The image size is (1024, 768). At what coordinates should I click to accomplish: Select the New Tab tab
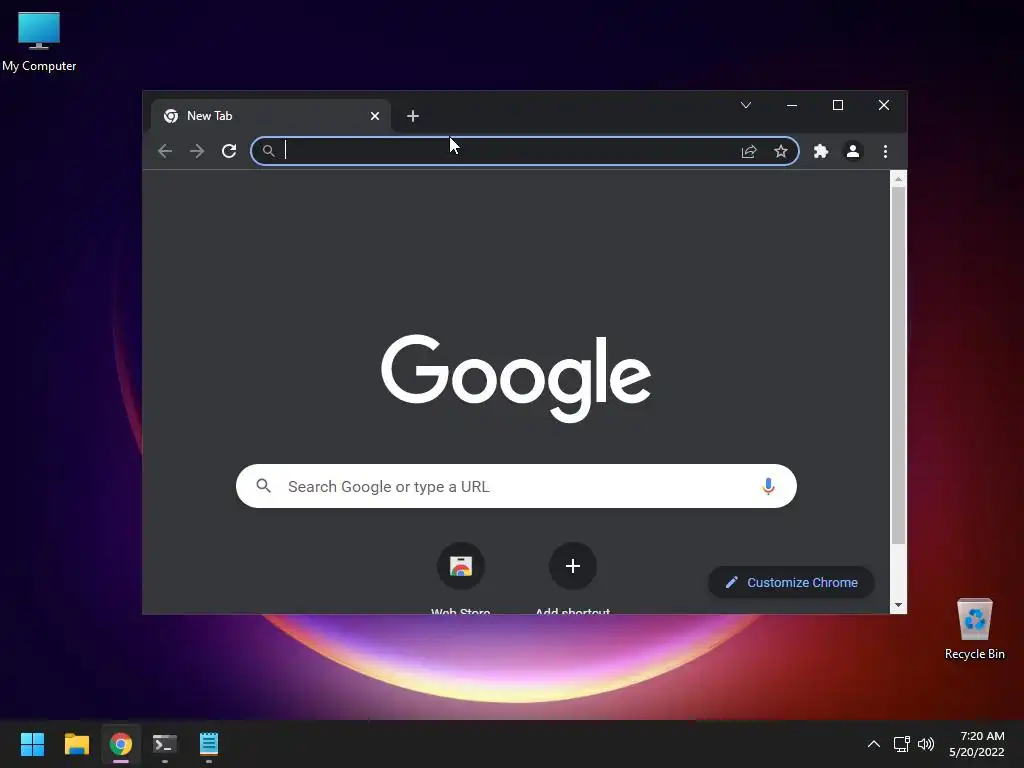pos(271,116)
